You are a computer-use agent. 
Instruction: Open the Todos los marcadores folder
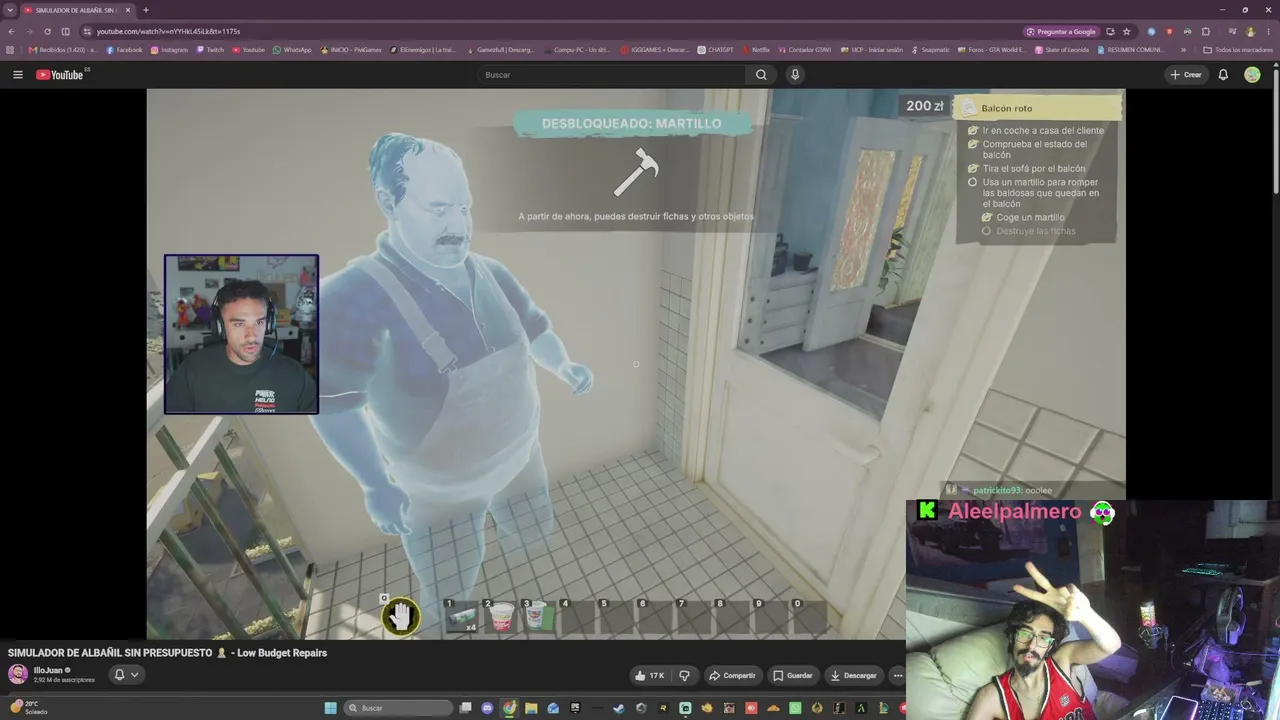pyautogui.click(x=1238, y=50)
